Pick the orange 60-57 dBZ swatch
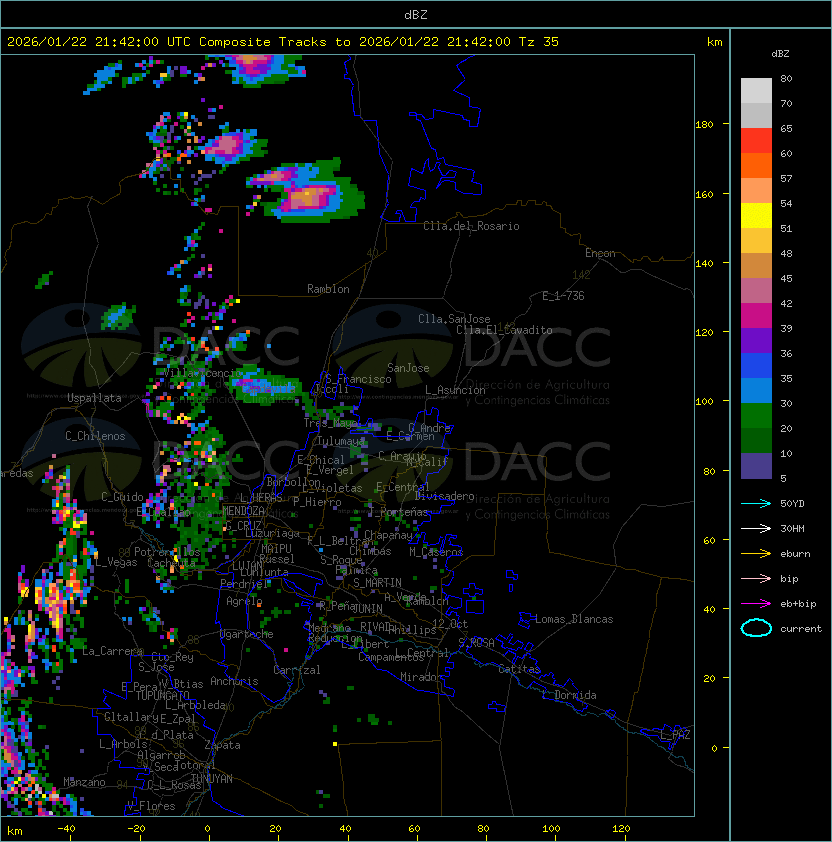Viewport: 832px width, 842px height. click(x=756, y=166)
